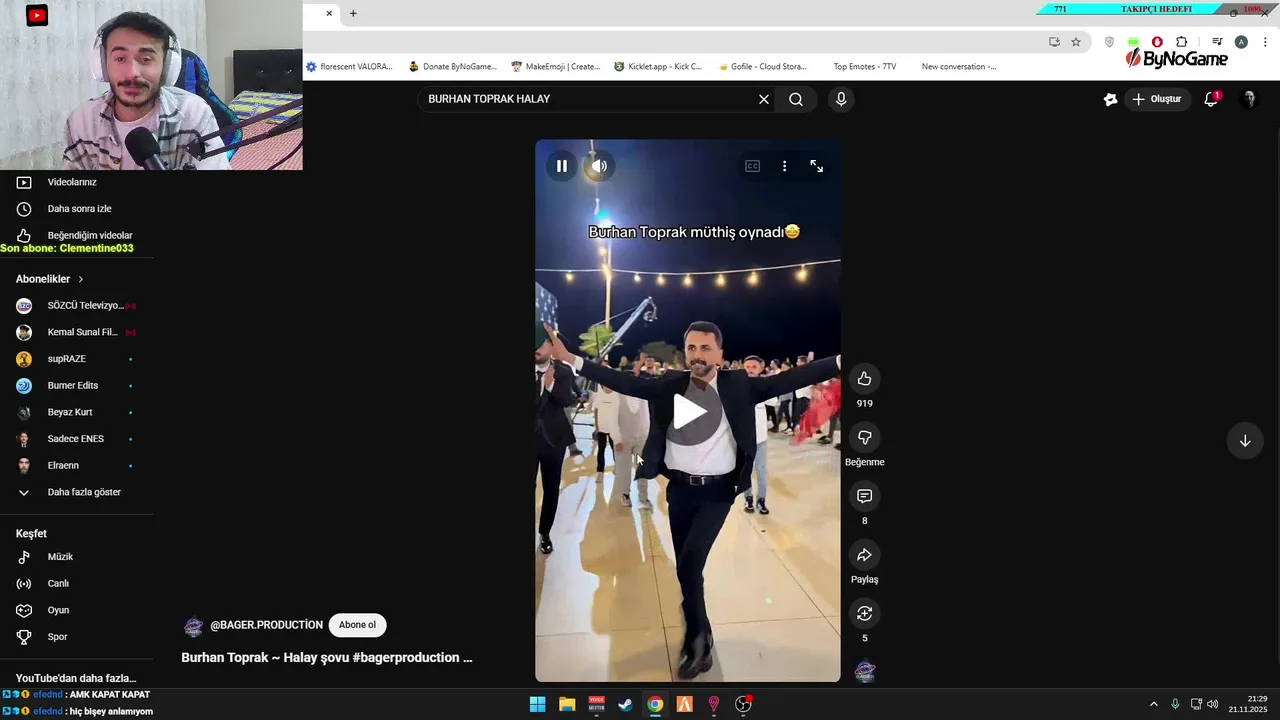Pause the Shorts video
The height and width of the screenshot is (720, 1280).
point(562,166)
